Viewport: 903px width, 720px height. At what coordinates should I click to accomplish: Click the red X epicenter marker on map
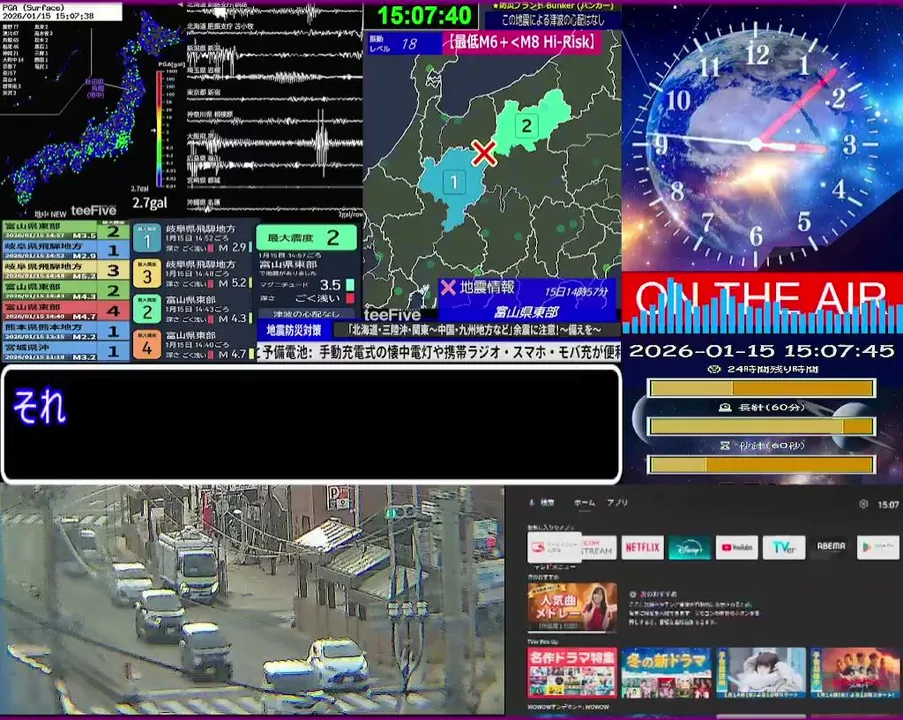pos(484,153)
